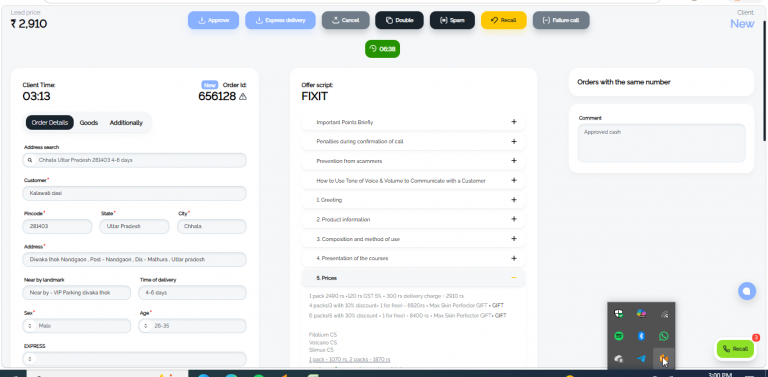768x377 pixels.
Task: Open the colorful Copilot tray icon
Action: [641, 314]
